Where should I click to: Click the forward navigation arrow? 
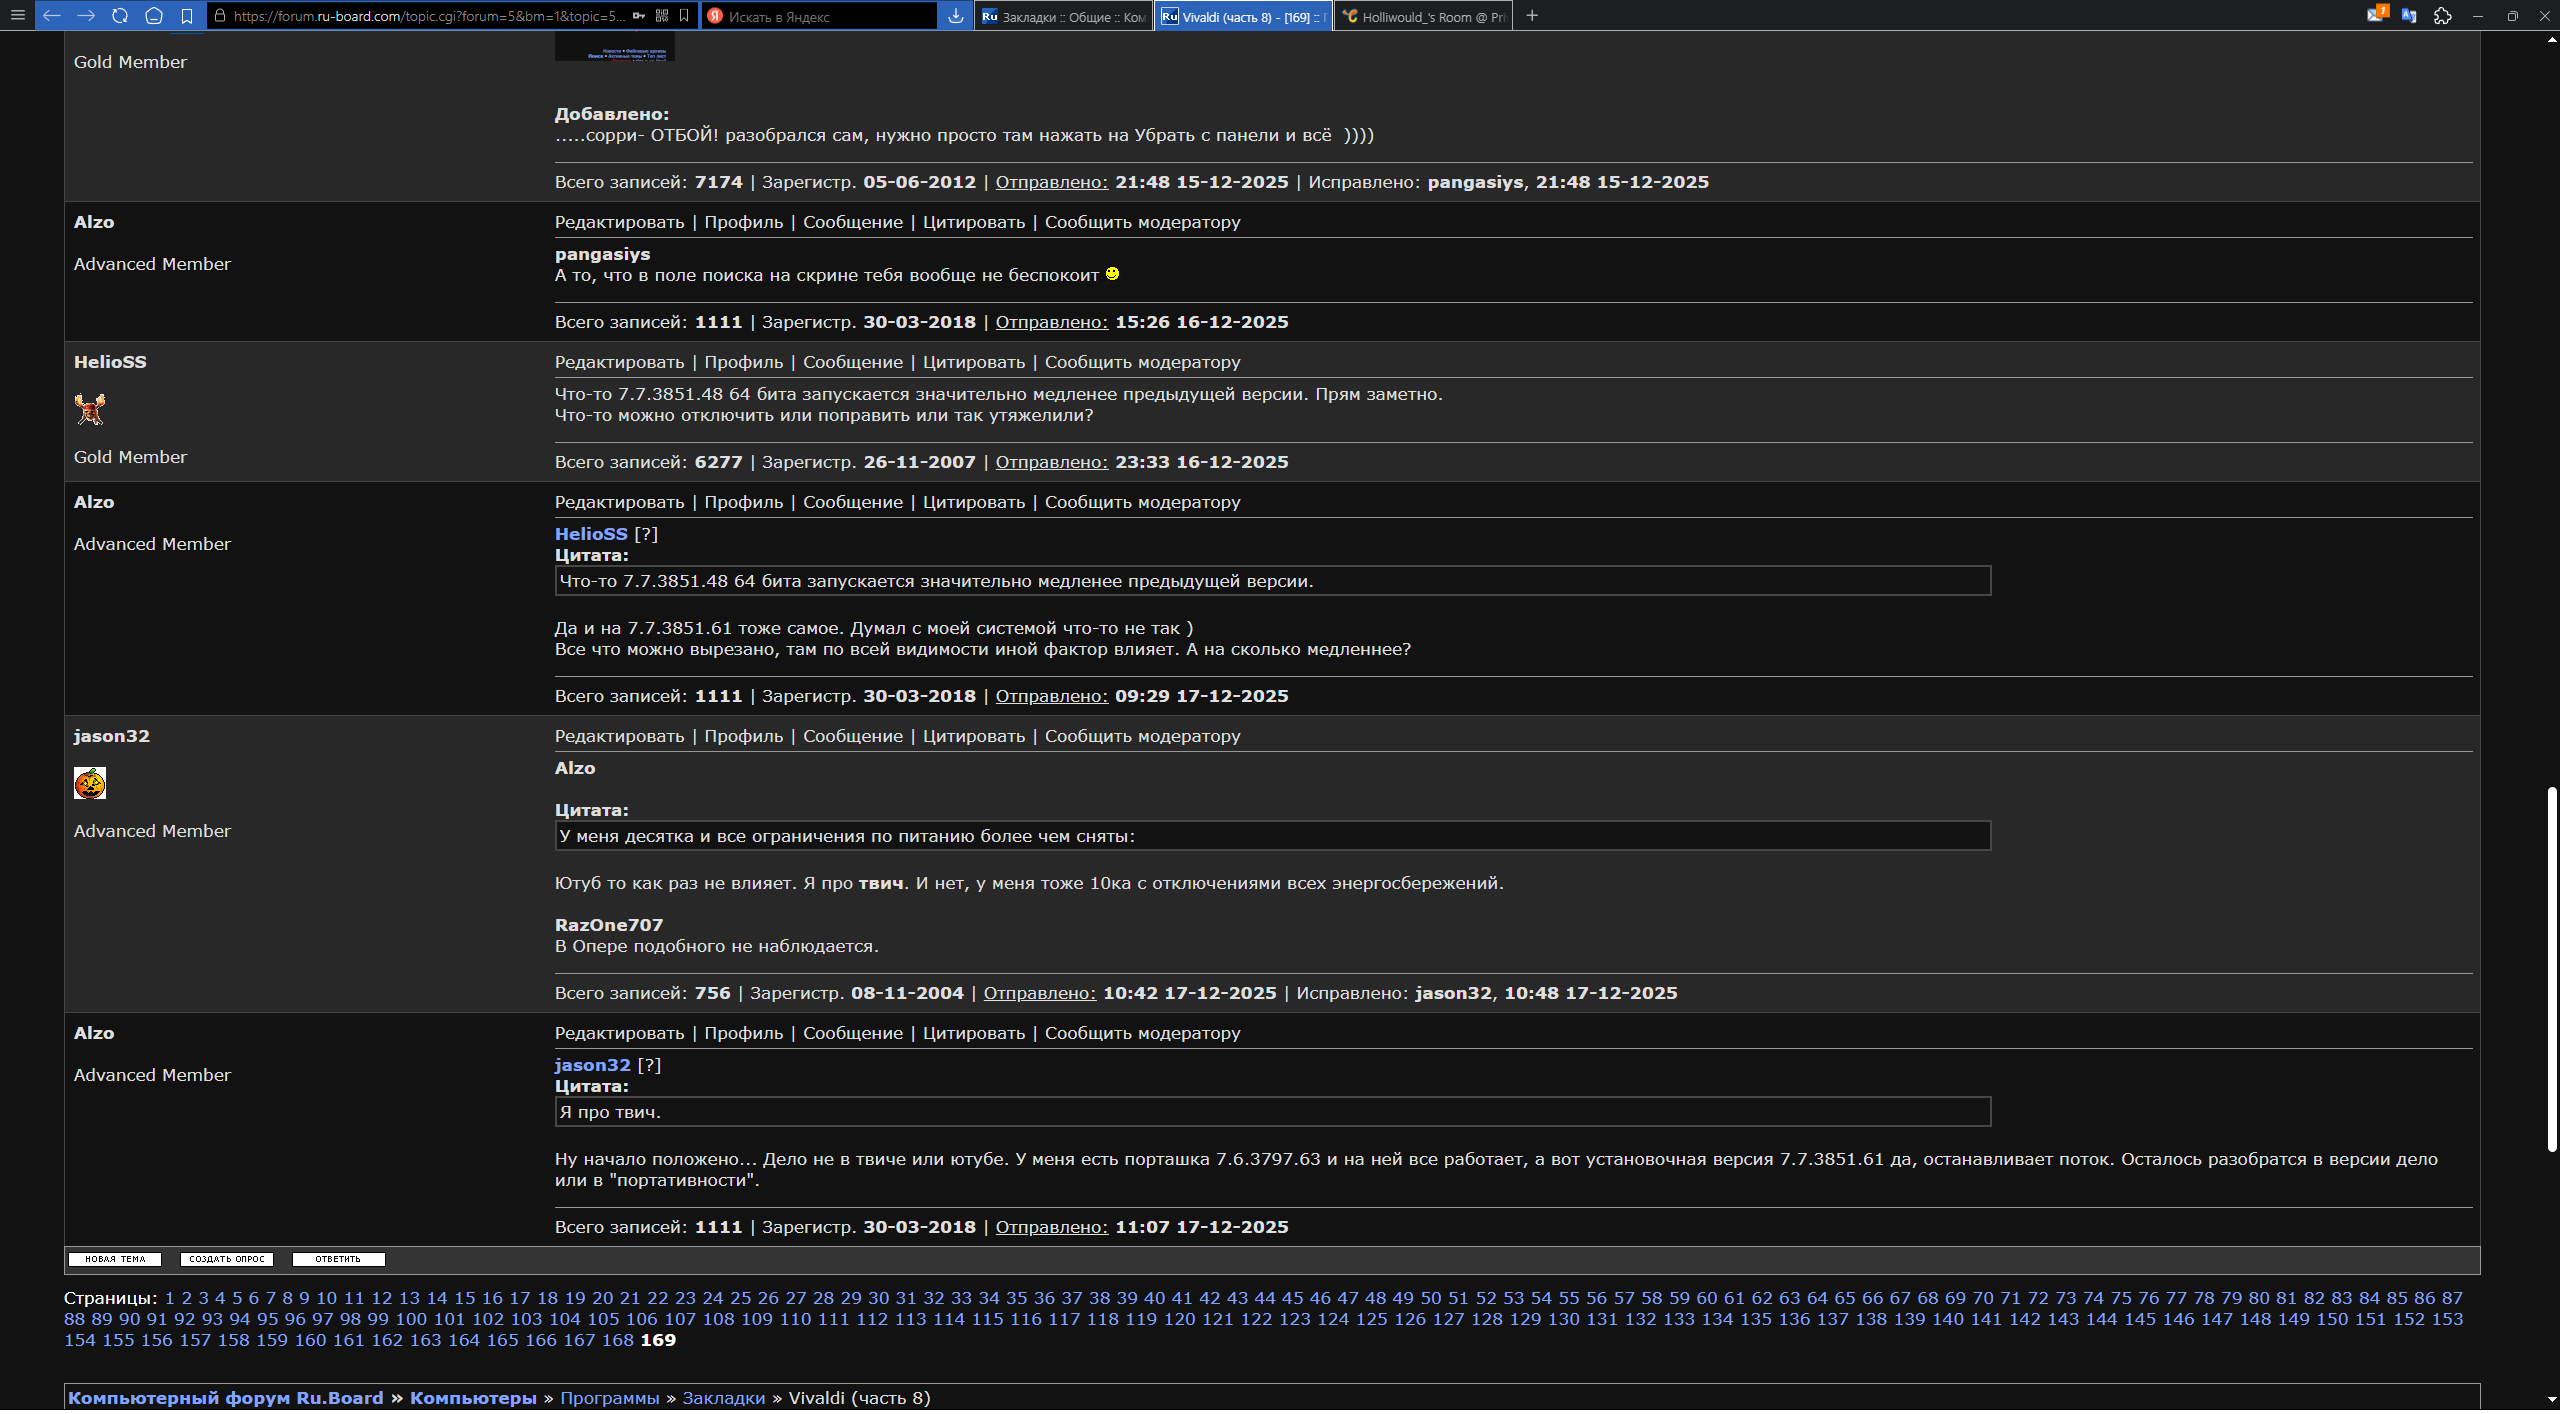click(x=86, y=15)
